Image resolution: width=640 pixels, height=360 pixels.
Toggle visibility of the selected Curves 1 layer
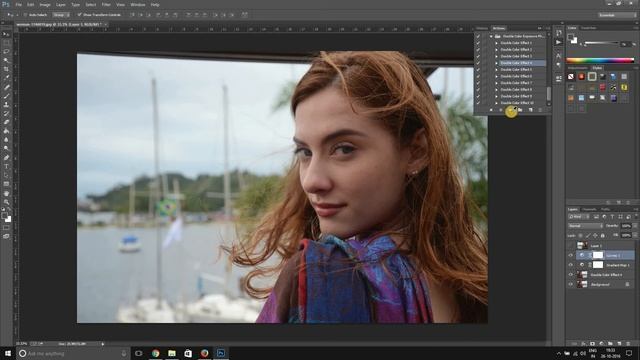571,255
